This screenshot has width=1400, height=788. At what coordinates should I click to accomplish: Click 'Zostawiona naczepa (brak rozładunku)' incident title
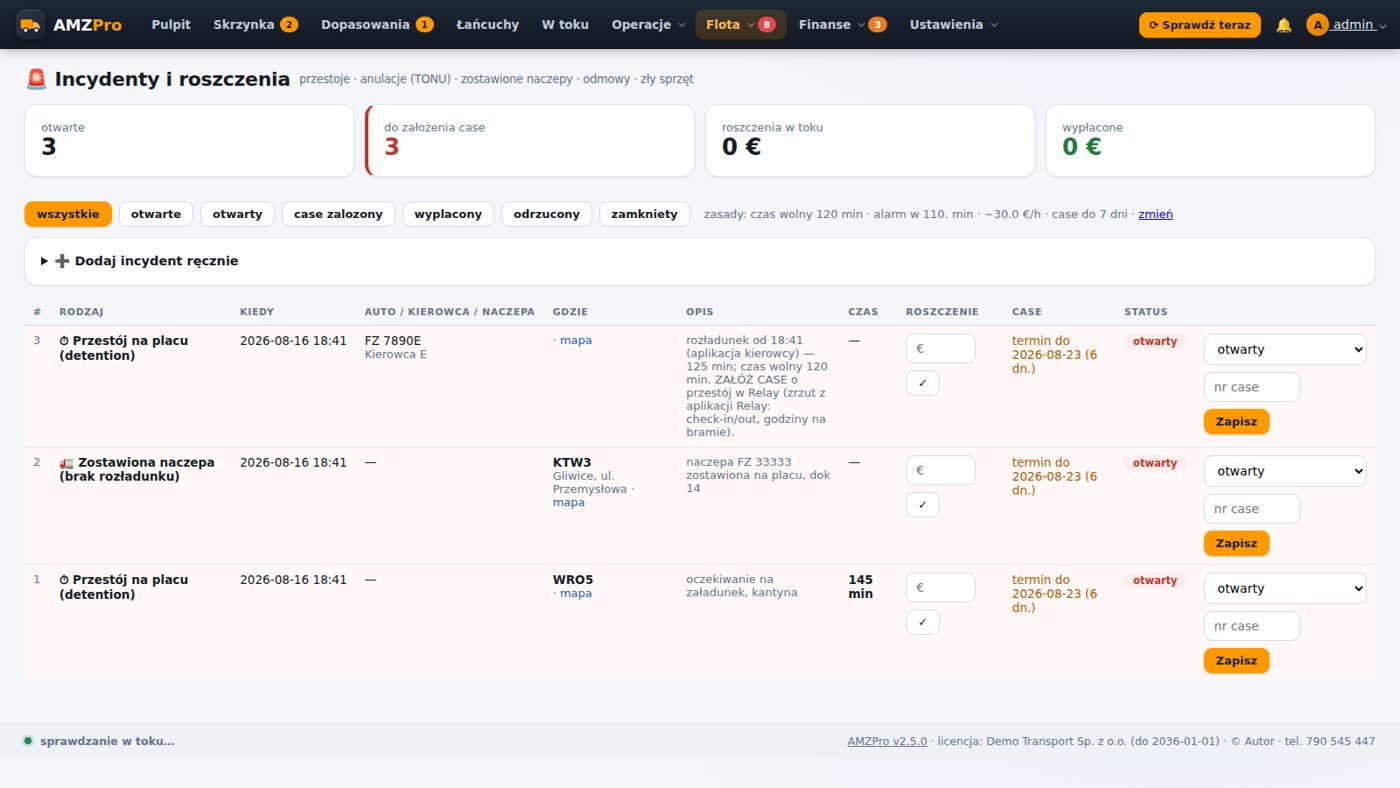[137, 470]
